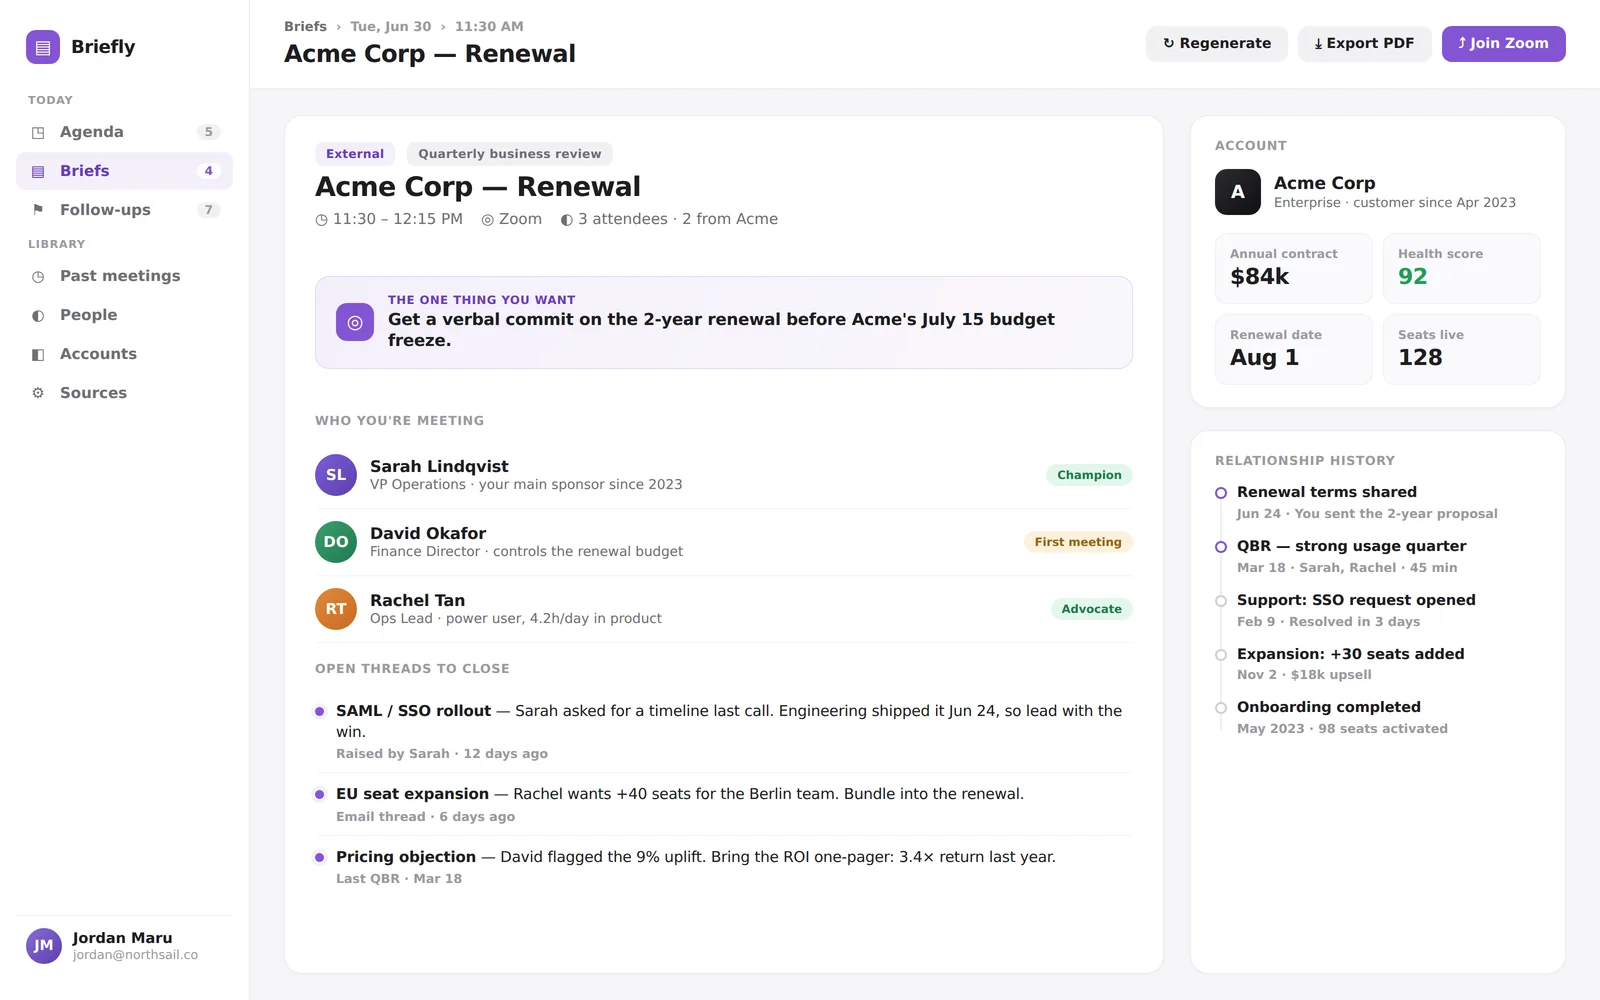Select the EU seat expansion thread

(724, 805)
